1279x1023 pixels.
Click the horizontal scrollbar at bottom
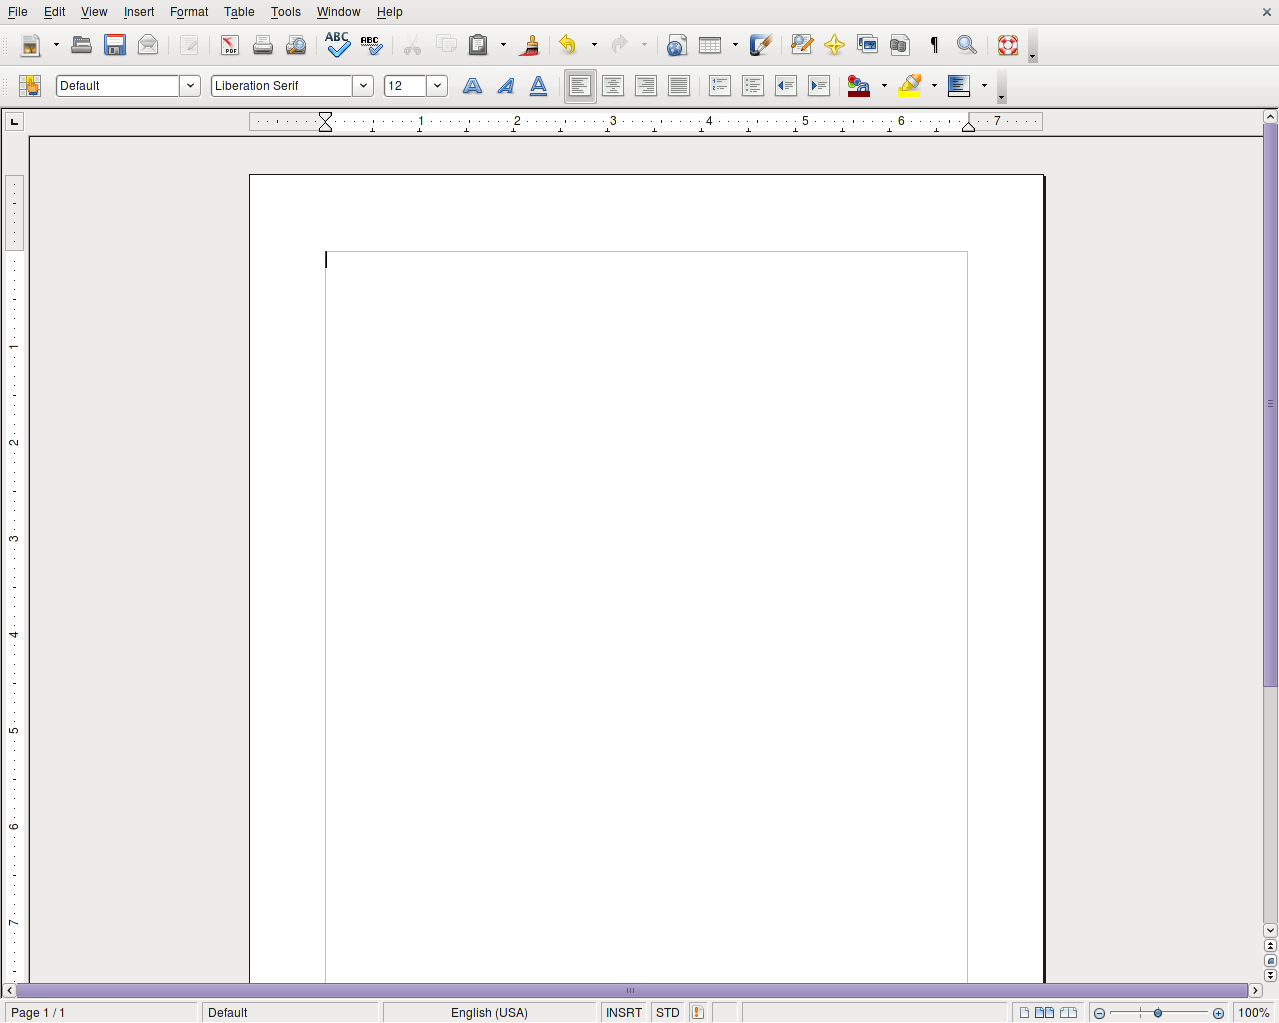click(630, 991)
